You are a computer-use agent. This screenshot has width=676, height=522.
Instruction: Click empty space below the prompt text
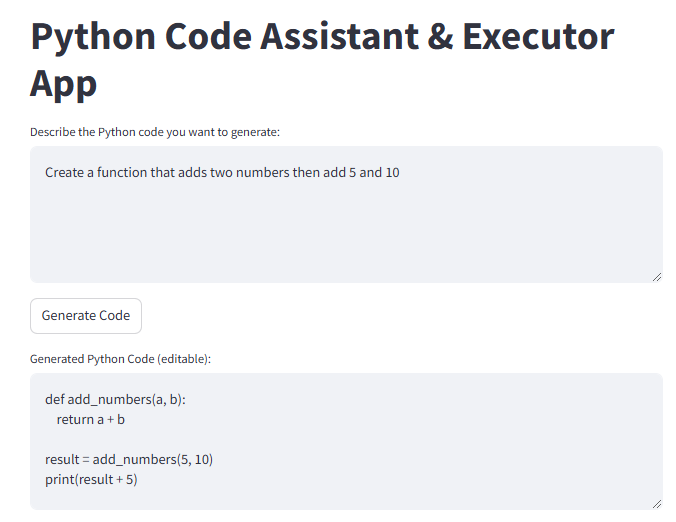tap(346, 228)
